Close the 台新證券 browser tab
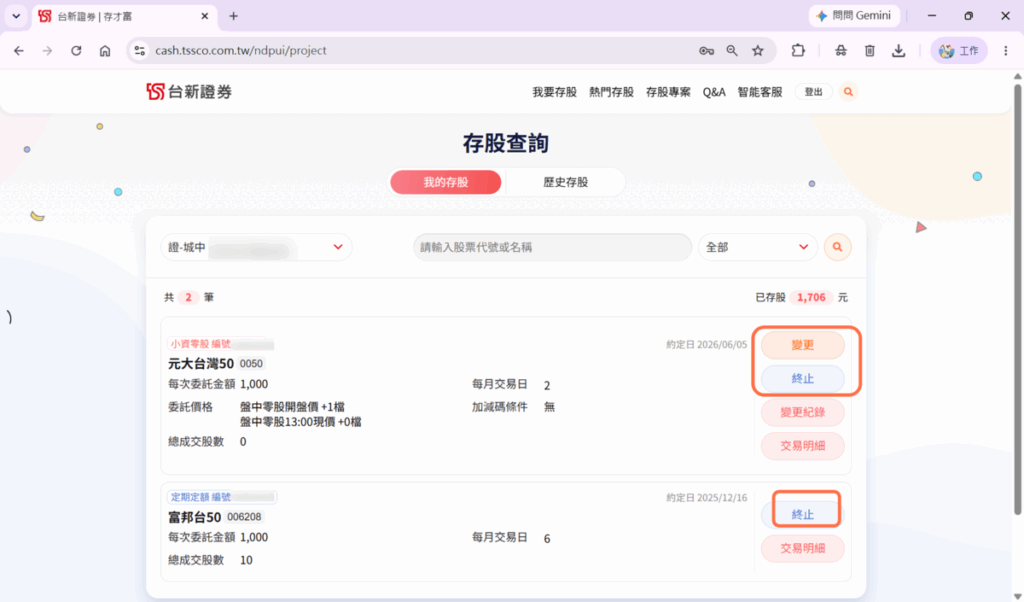 pos(204,16)
